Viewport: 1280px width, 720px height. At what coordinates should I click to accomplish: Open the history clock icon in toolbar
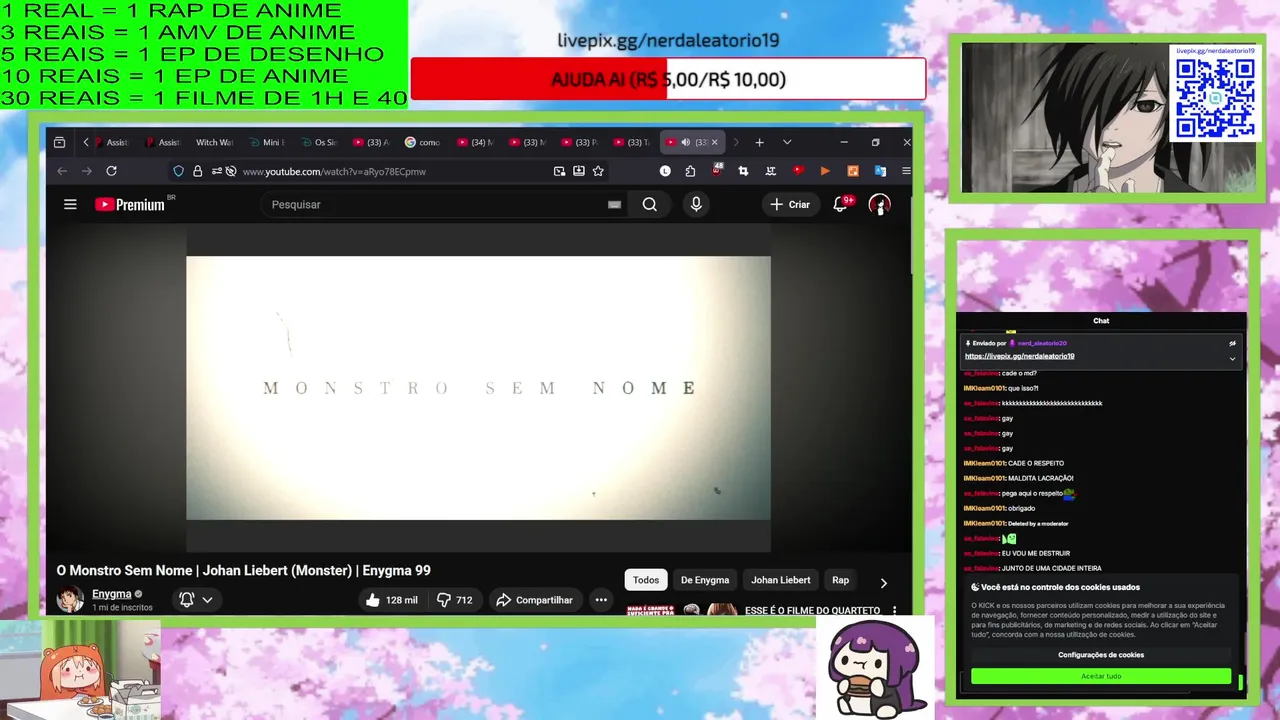[665, 171]
